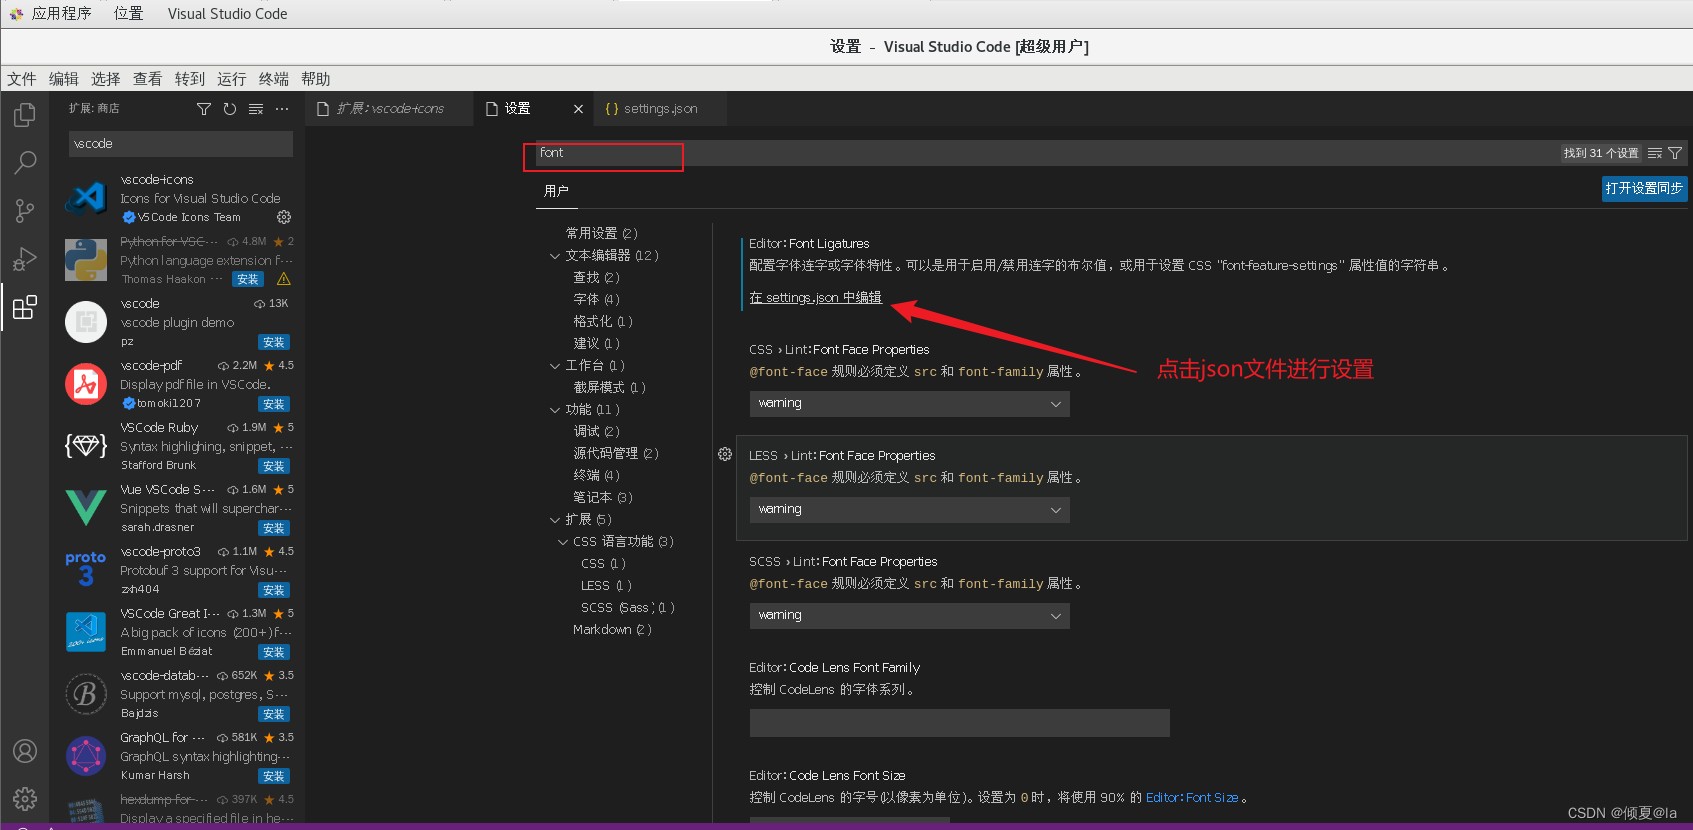Screen dimensions: 1693x830
Task: Select vscode-pdf extension icon
Action: click(x=86, y=384)
